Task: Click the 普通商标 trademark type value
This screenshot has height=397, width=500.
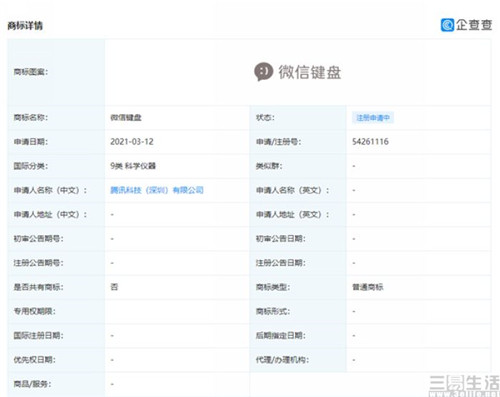Action: tap(368, 287)
